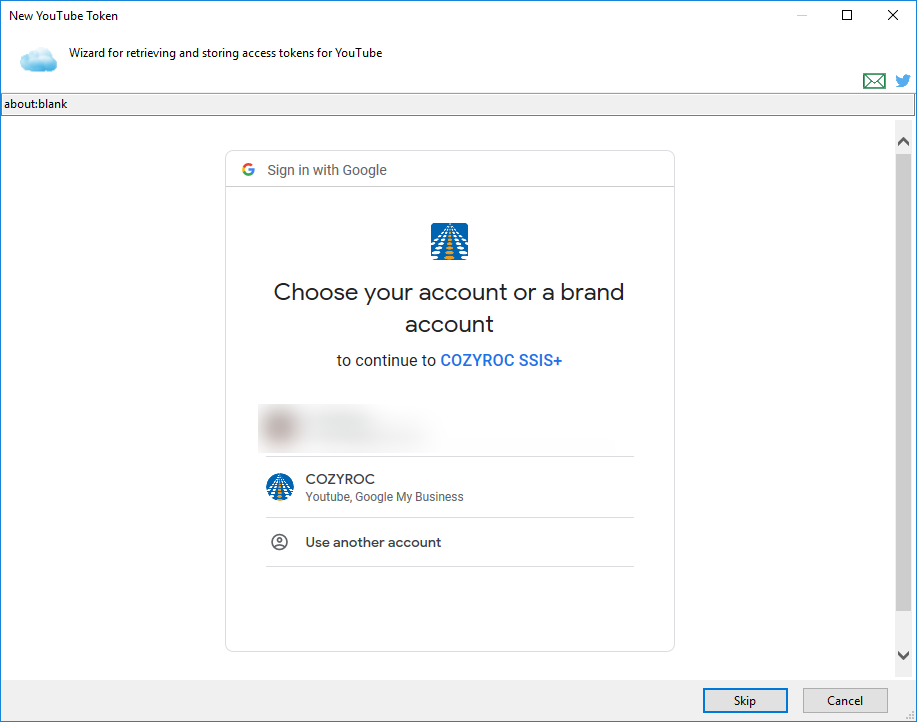
Task: Maximize the New YouTube Token window
Action: point(847,15)
